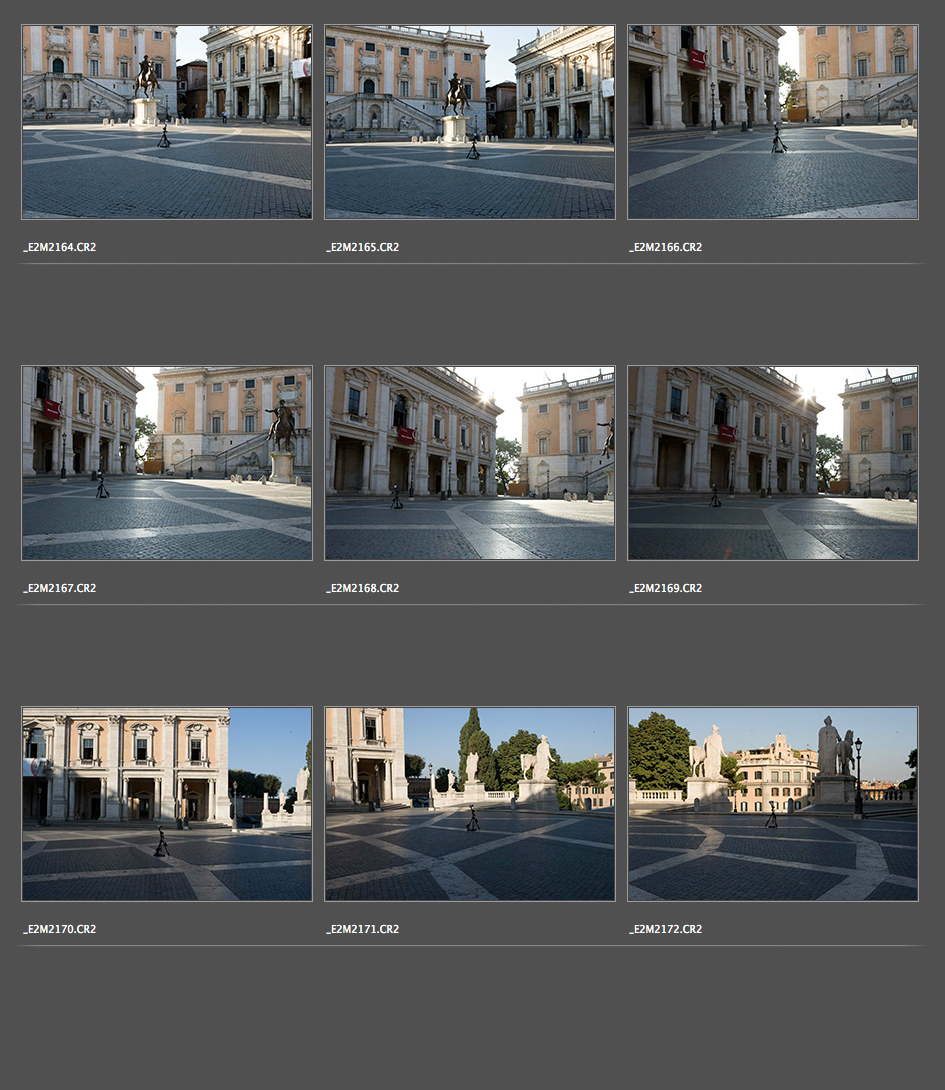945x1090 pixels.
Task: Click the _E2M2172.CR2 filename label
Action: tap(666, 929)
